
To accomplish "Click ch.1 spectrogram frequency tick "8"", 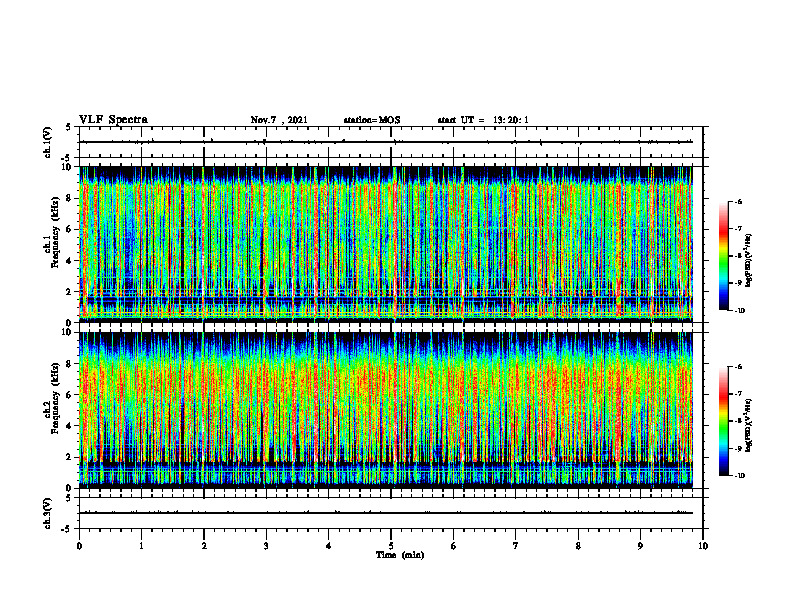I will coord(70,198).
